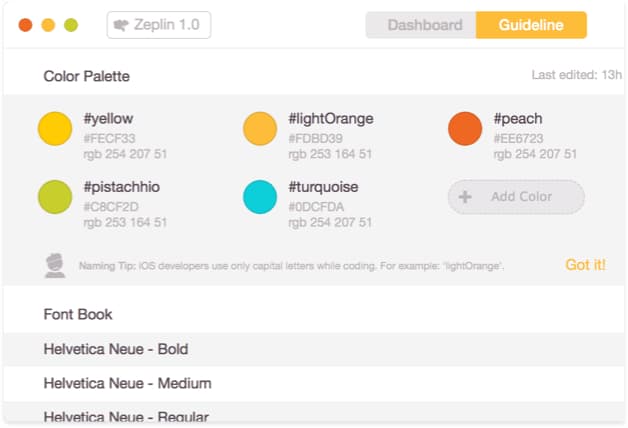Select the Guideline tab

531,25
